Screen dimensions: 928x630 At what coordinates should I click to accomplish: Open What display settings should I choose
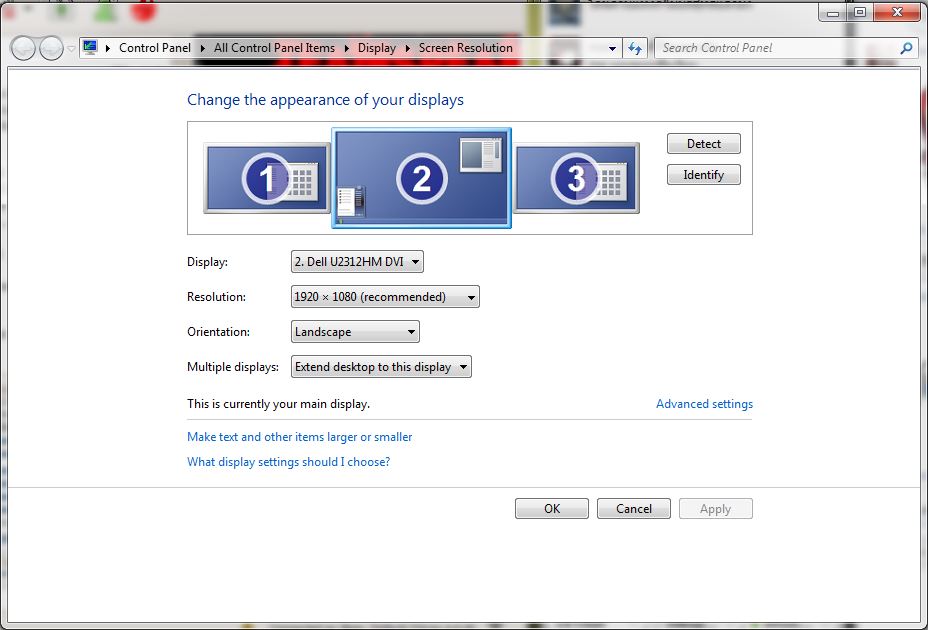[289, 462]
